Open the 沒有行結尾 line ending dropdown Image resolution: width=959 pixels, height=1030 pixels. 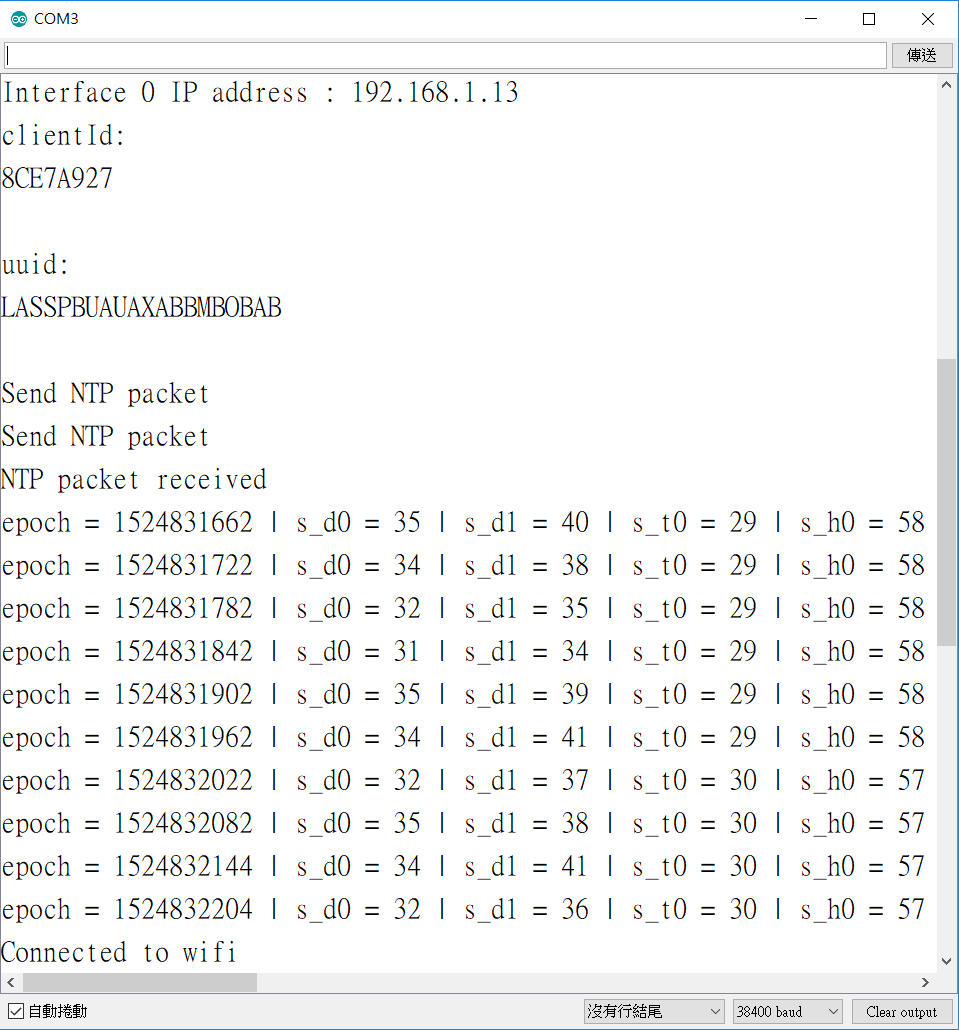tap(654, 1011)
